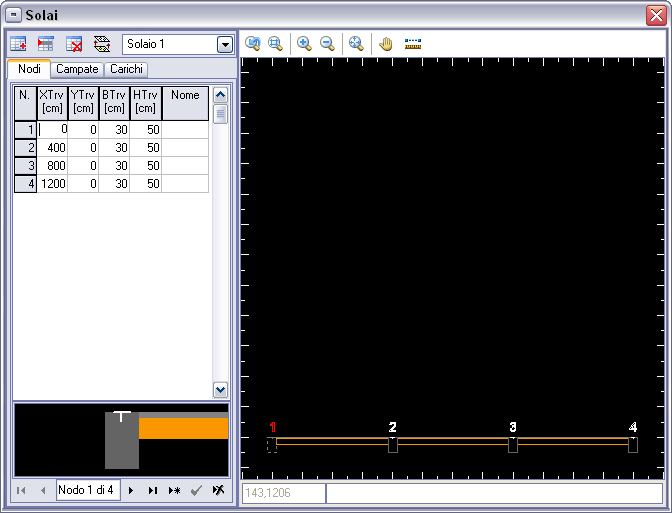Select the XTrv cell of row 2
This screenshot has width=672, height=513.
[52, 147]
